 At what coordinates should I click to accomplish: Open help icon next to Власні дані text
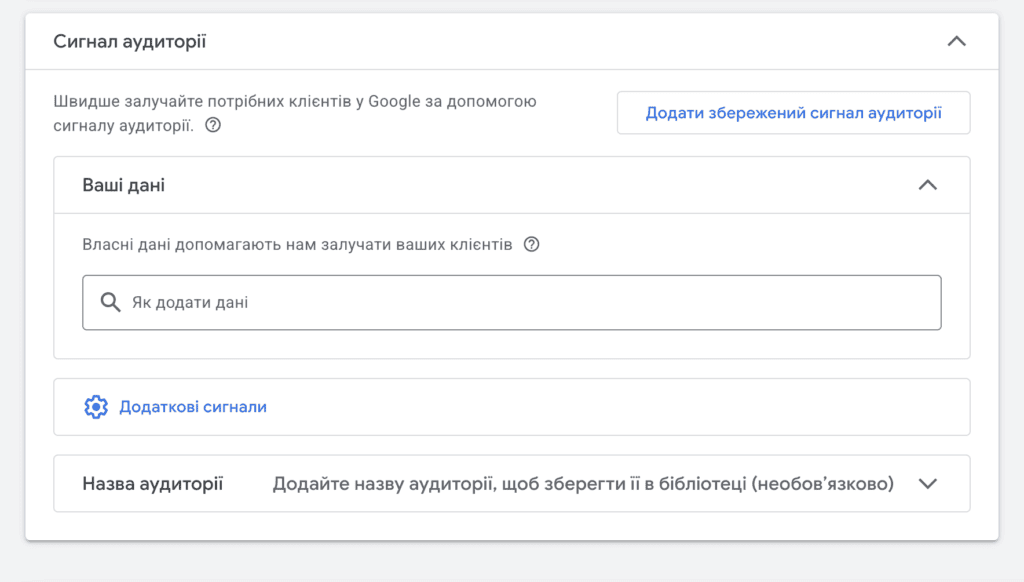[x=532, y=244]
